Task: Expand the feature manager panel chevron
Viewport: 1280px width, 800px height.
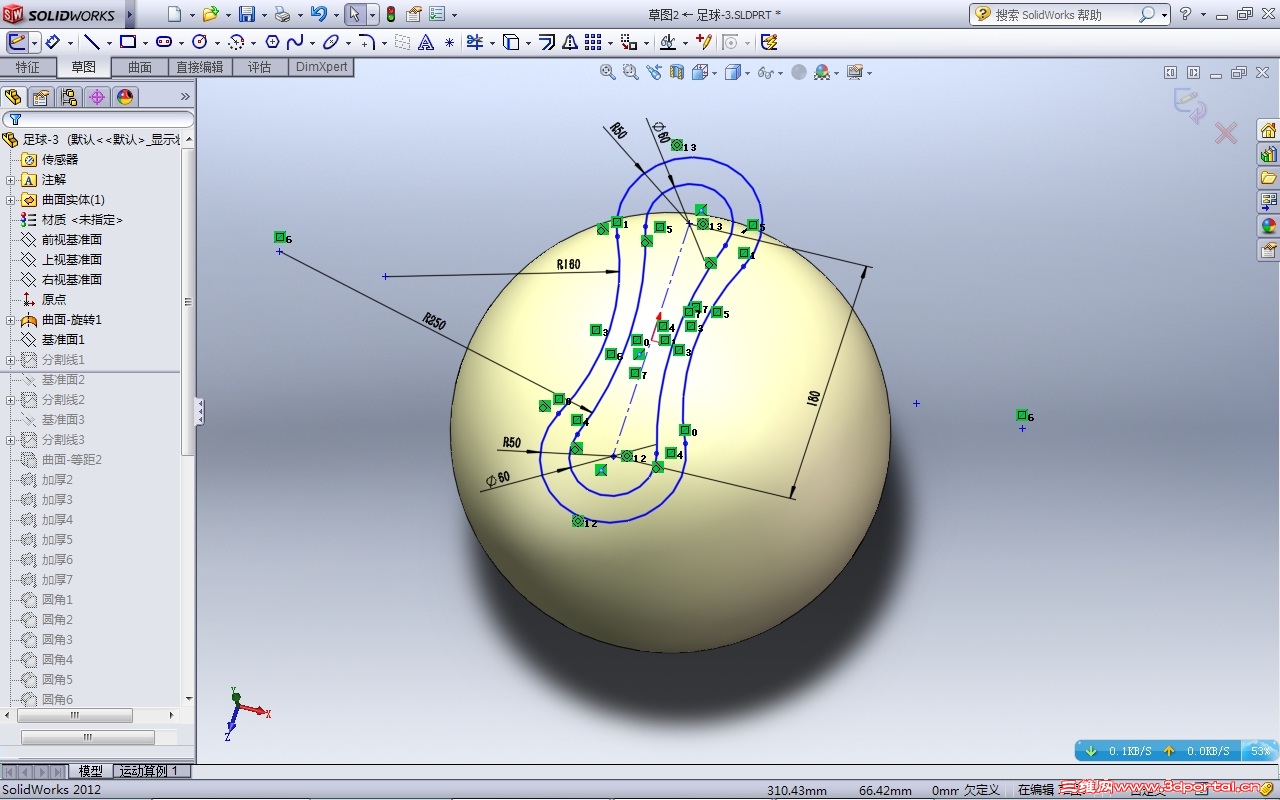Action: [x=185, y=97]
